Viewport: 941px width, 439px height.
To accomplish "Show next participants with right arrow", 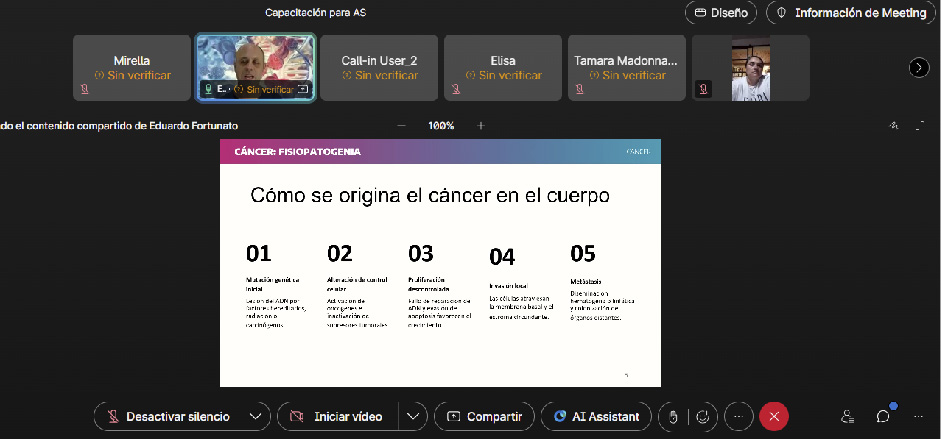I will (x=918, y=67).
